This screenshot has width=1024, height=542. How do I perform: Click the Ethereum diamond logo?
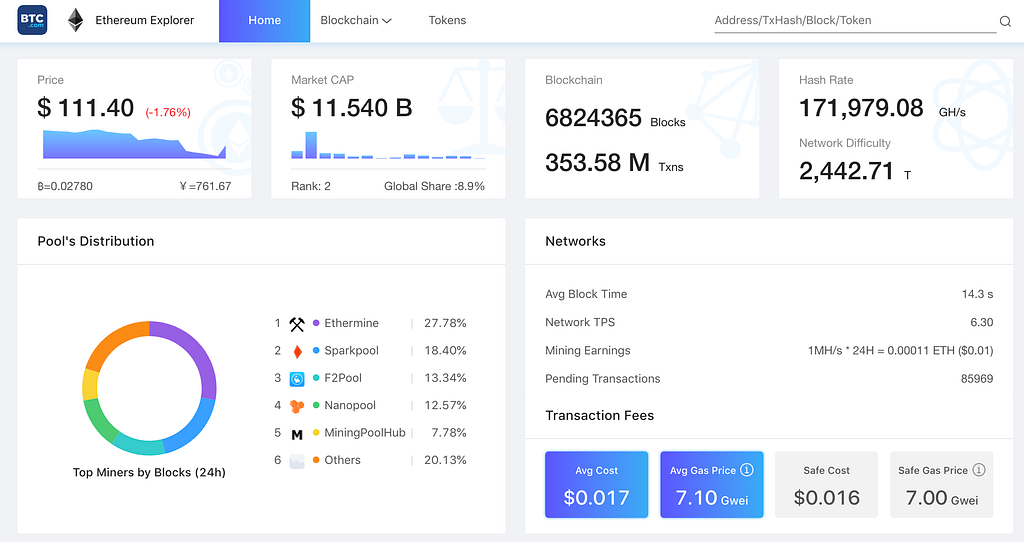[76, 20]
